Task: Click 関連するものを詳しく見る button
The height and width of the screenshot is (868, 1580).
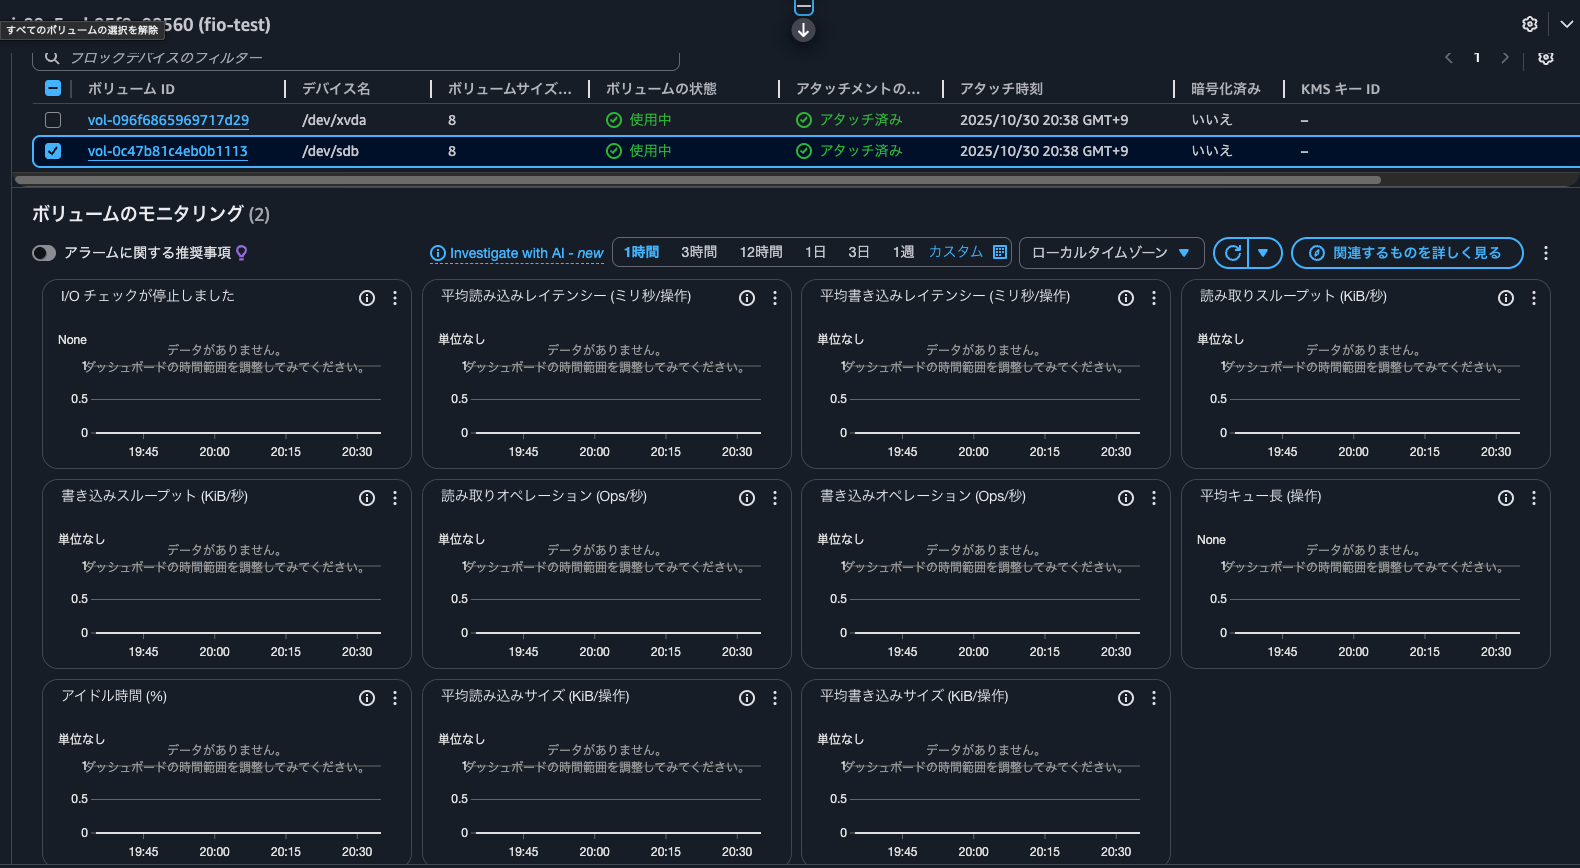Action: click(1406, 253)
